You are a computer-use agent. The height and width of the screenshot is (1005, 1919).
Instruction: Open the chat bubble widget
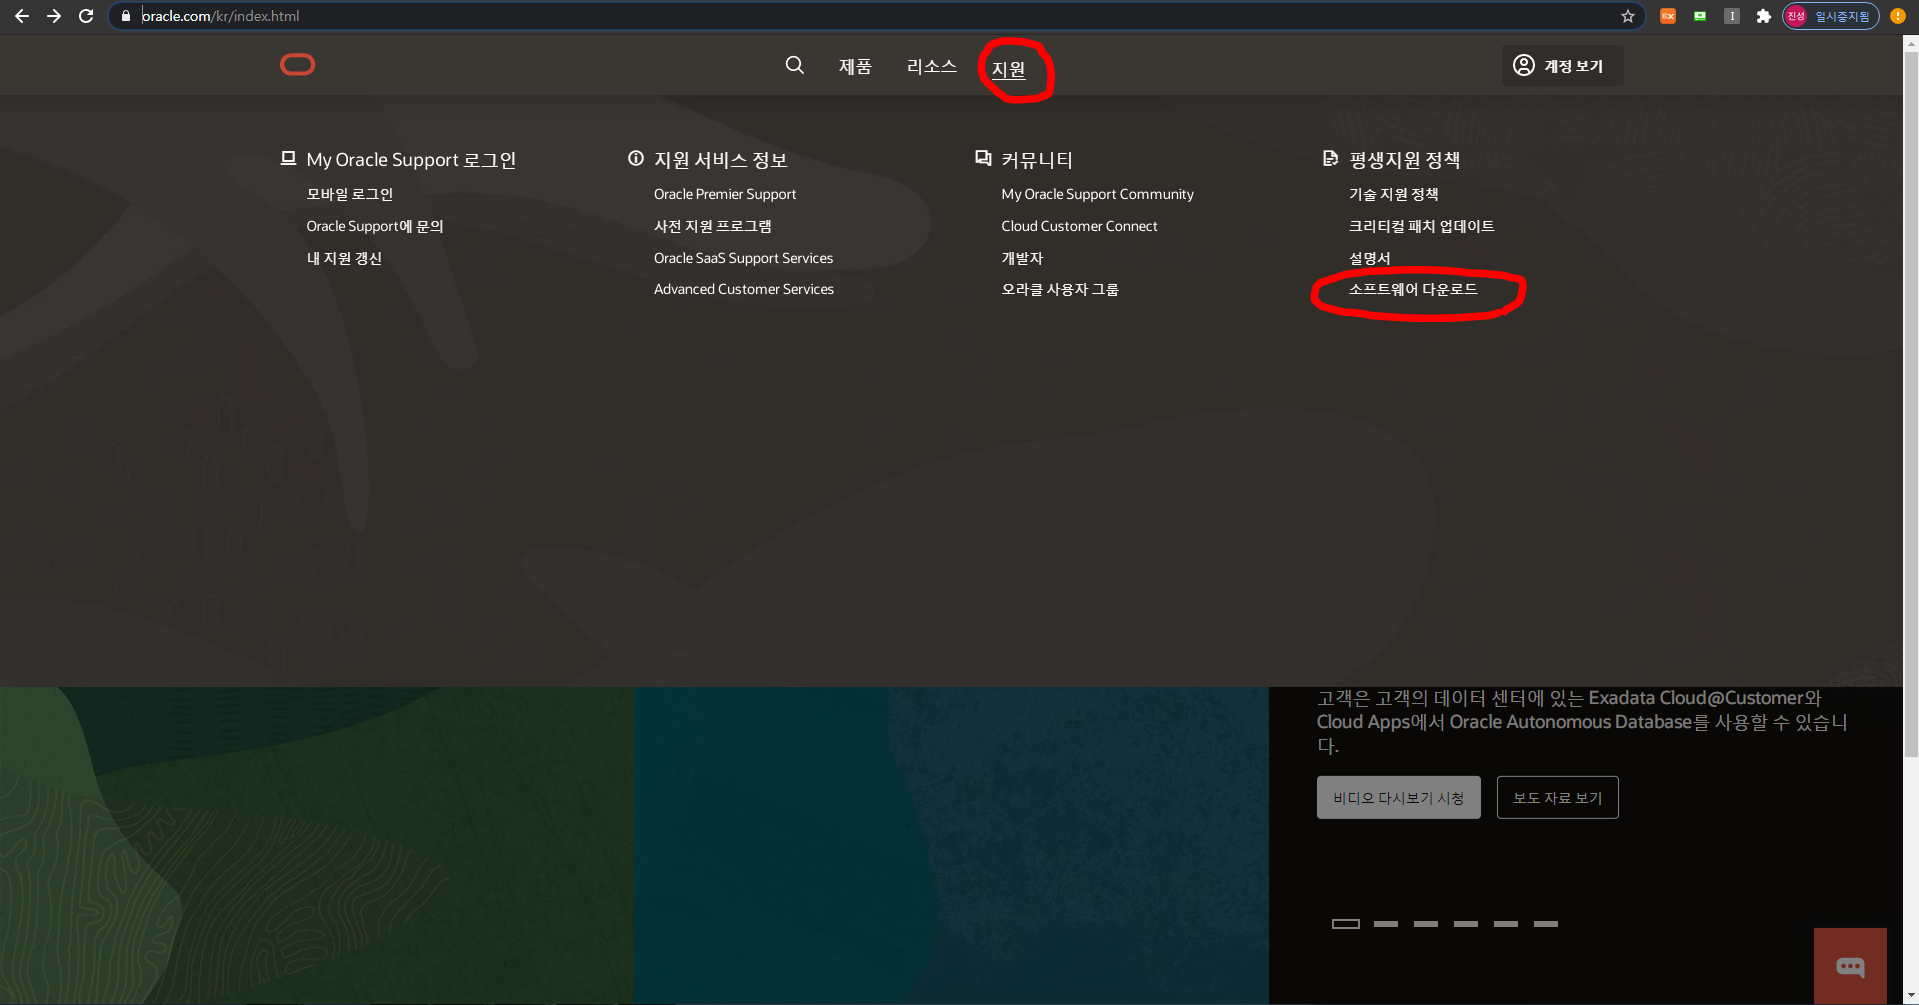coord(1850,966)
